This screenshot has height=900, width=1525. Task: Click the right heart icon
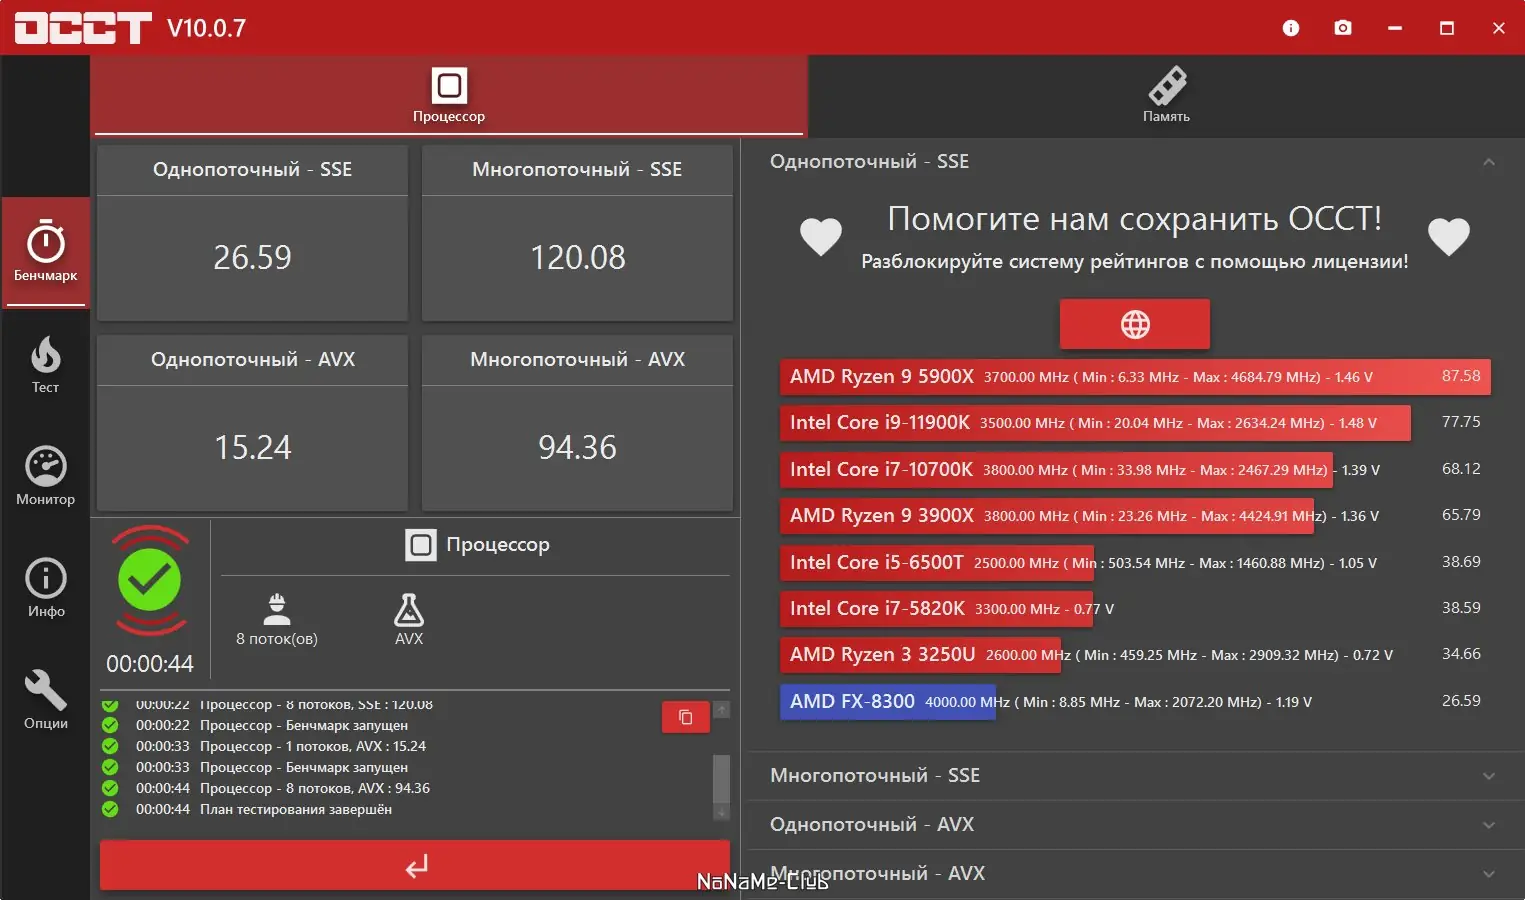coord(1449,236)
